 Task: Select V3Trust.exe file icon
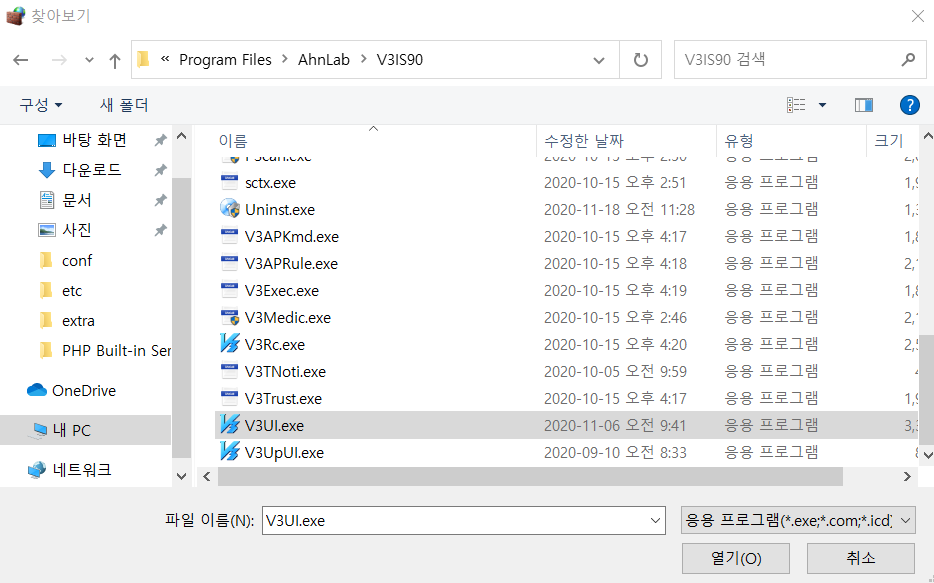pyautogui.click(x=229, y=398)
